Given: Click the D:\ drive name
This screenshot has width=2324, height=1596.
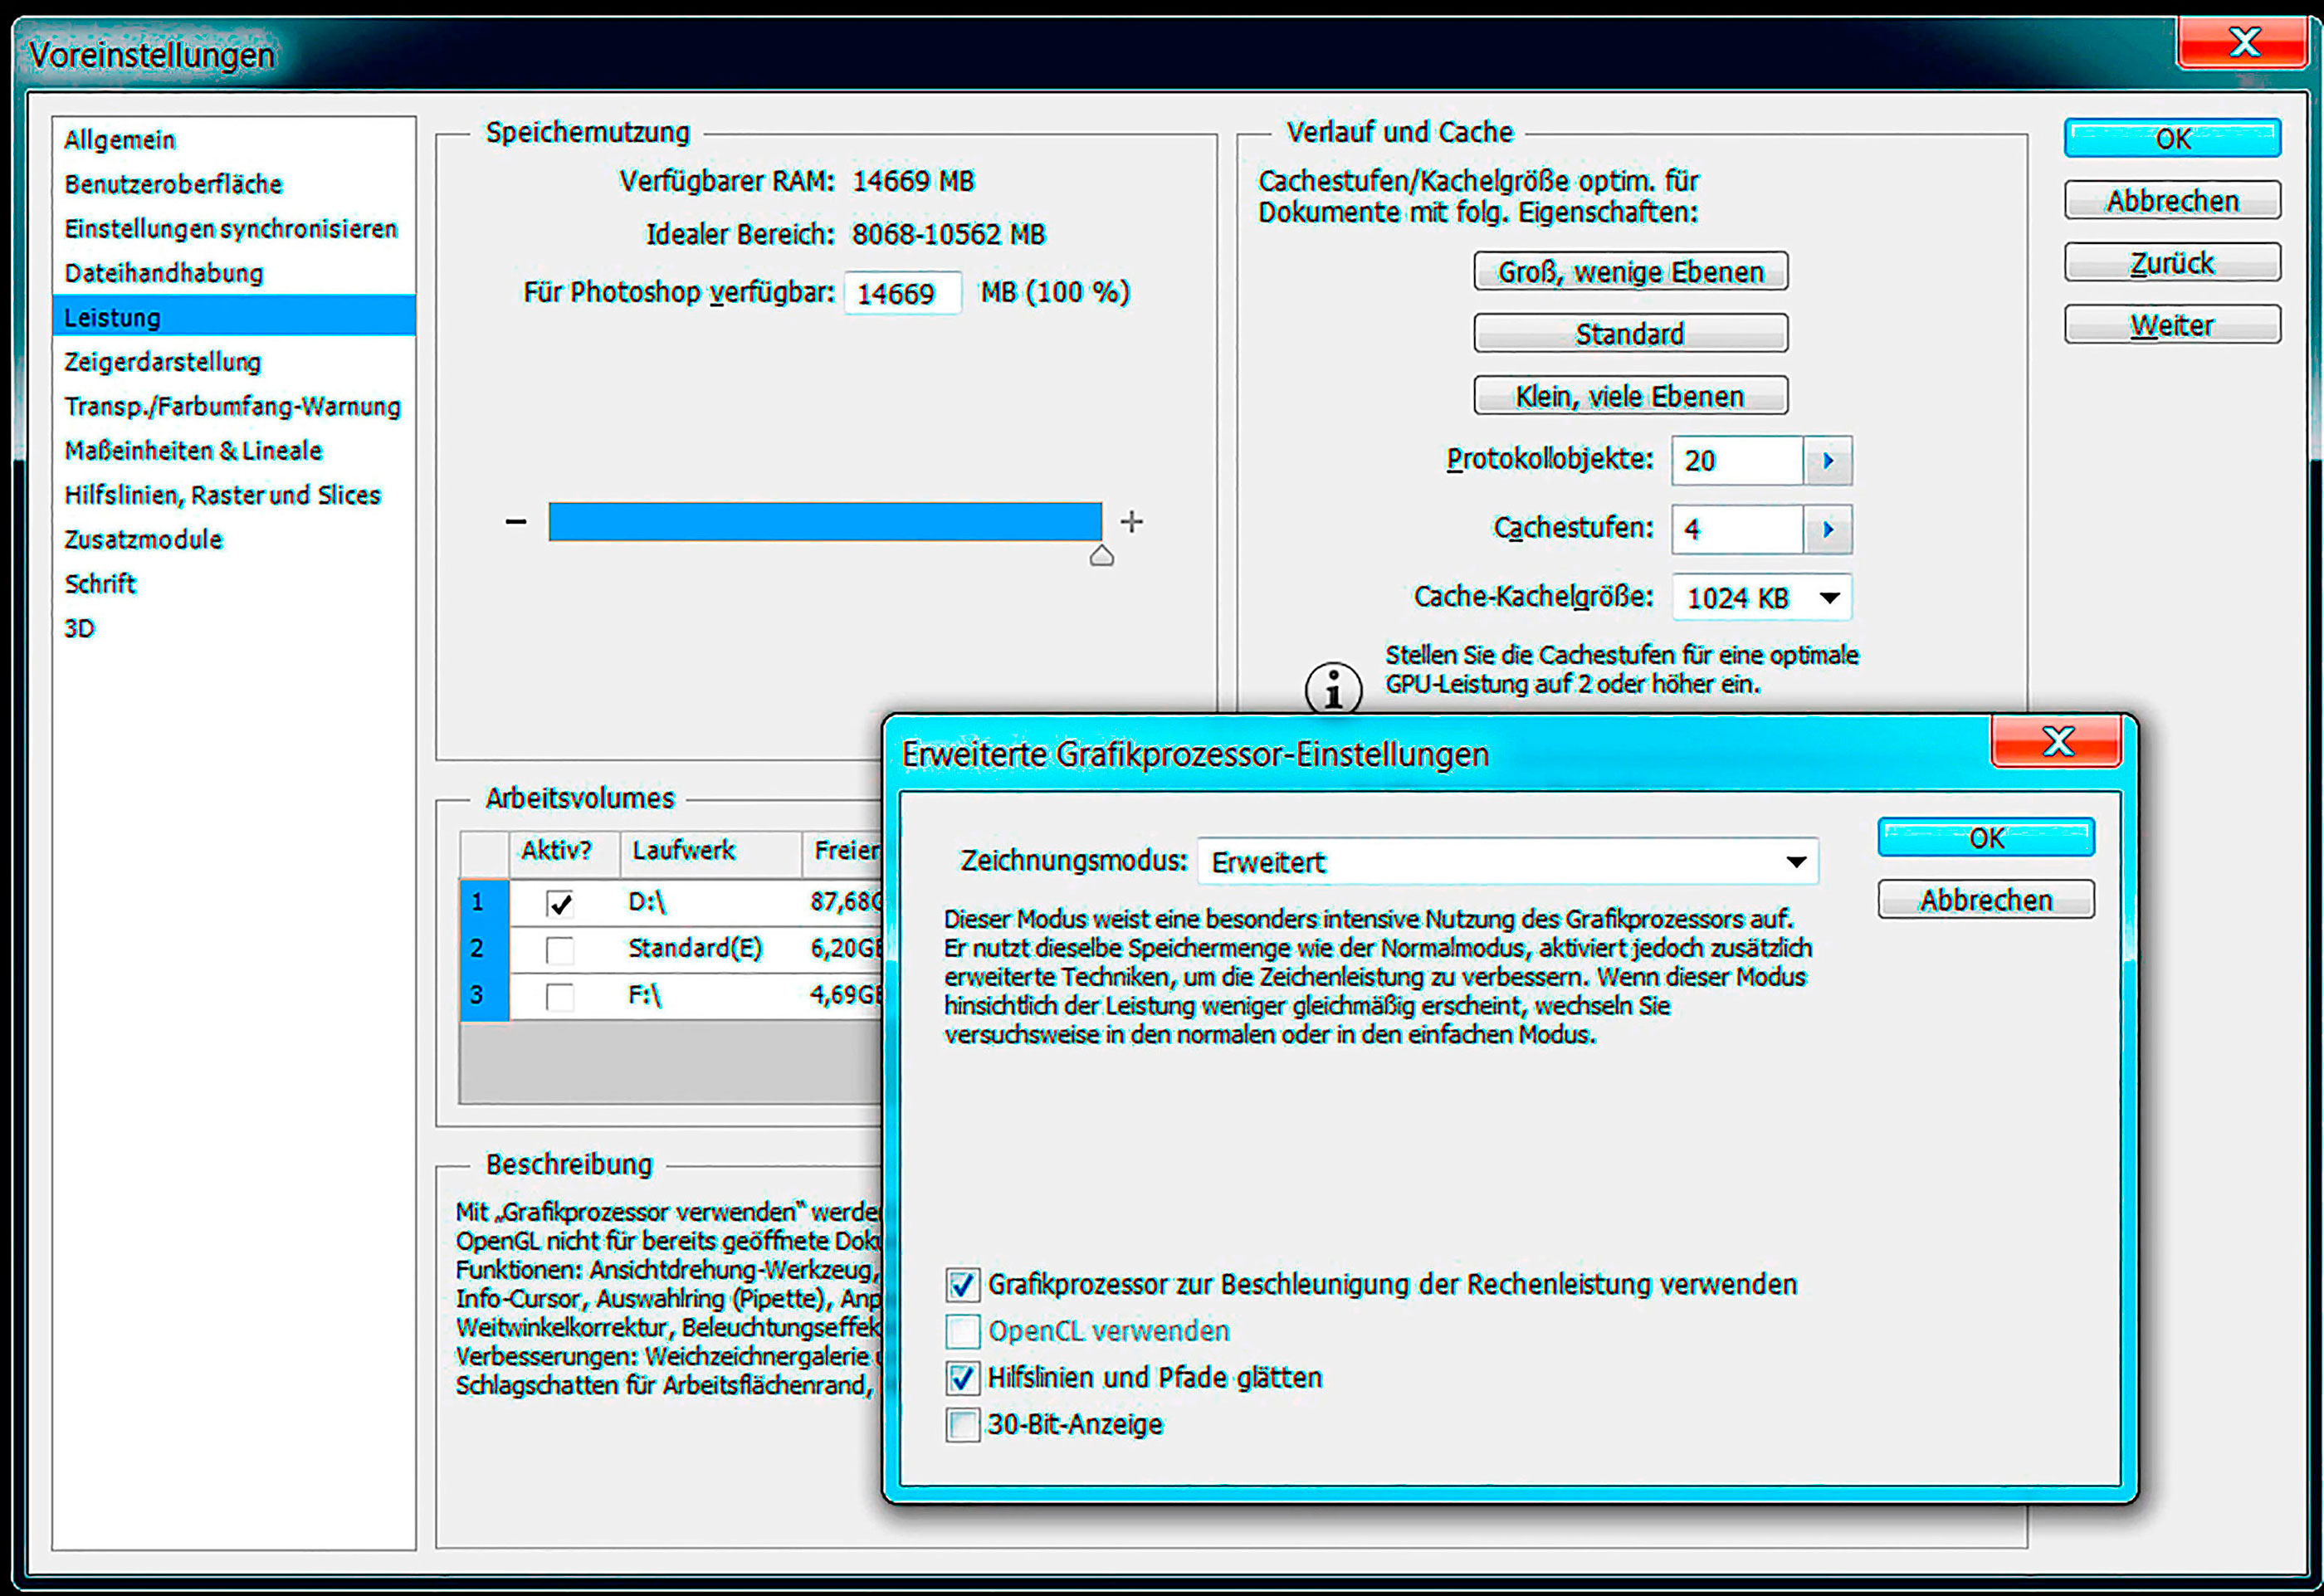Looking at the screenshot, I should click(646, 902).
